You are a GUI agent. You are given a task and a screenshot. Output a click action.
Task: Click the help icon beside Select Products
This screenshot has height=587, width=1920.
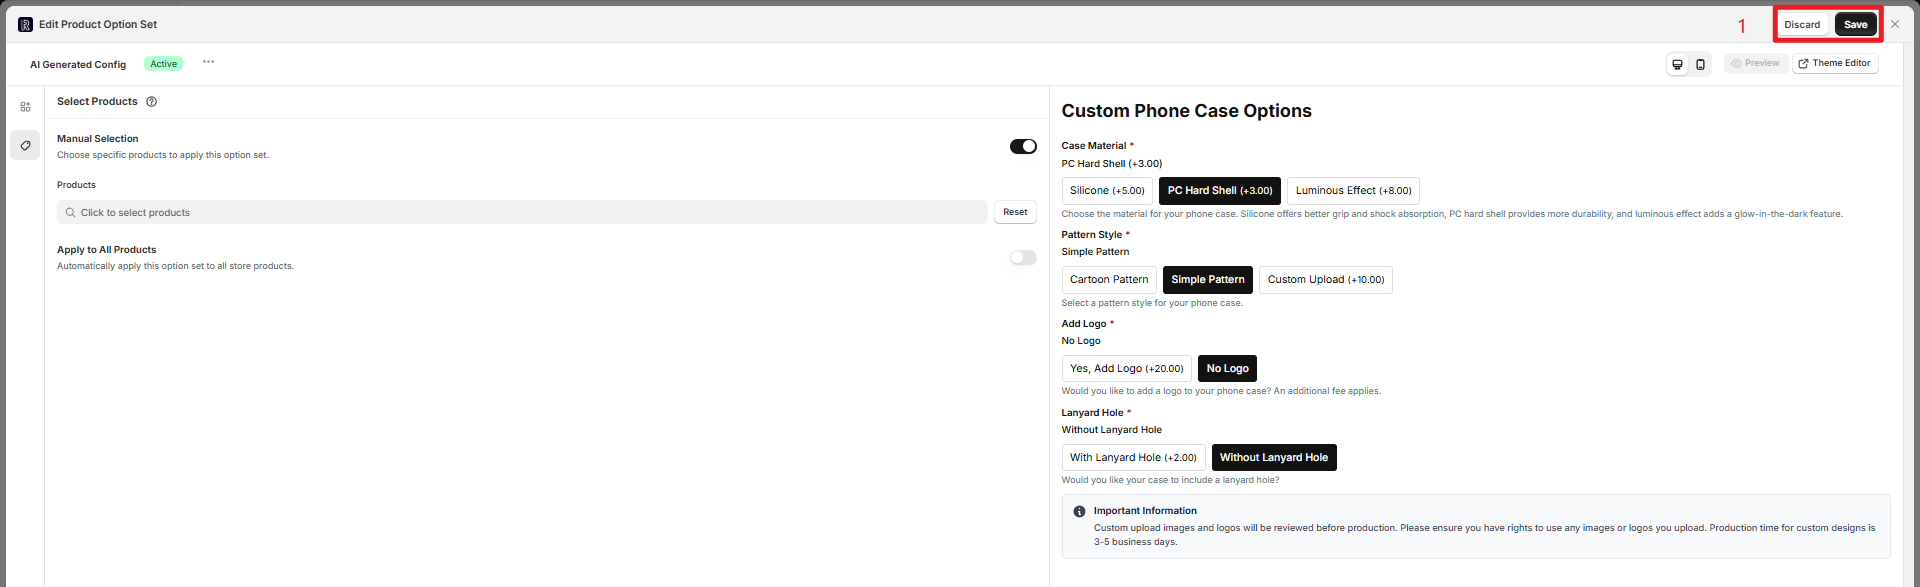(x=152, y=102)
